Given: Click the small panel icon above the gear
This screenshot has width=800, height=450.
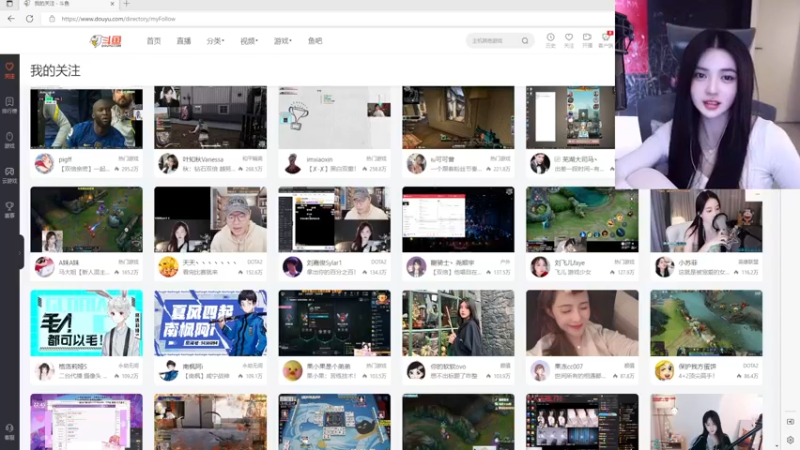Looking at the screenshot, I should pos(790,422).
